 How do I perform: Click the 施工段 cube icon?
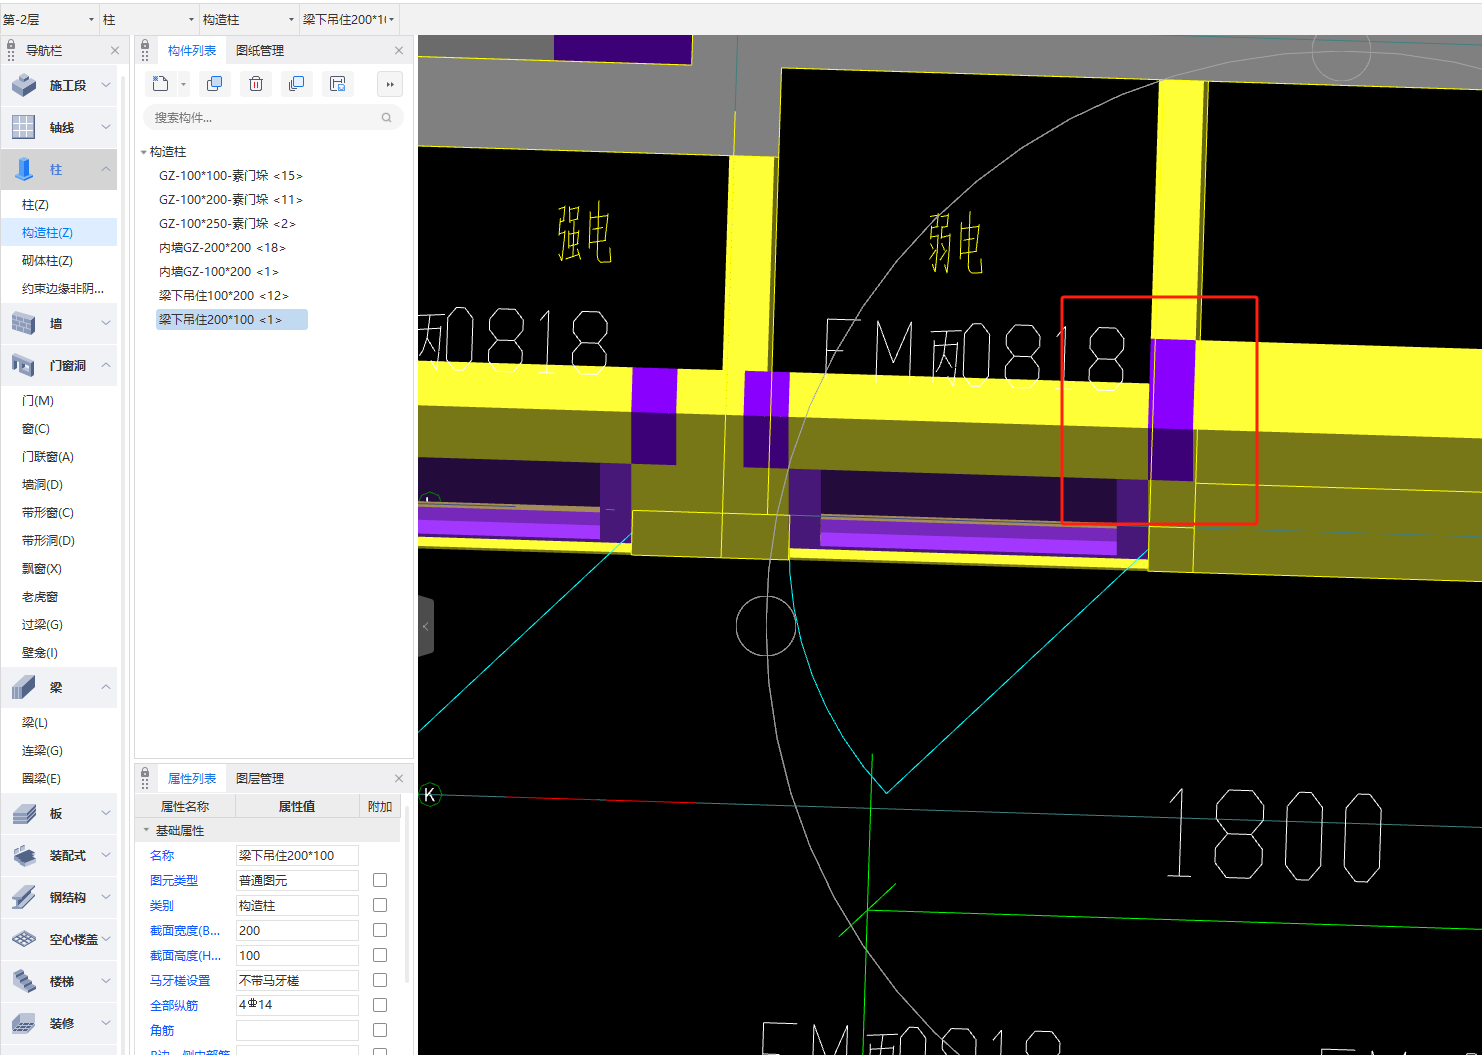(x=24, y=86)
